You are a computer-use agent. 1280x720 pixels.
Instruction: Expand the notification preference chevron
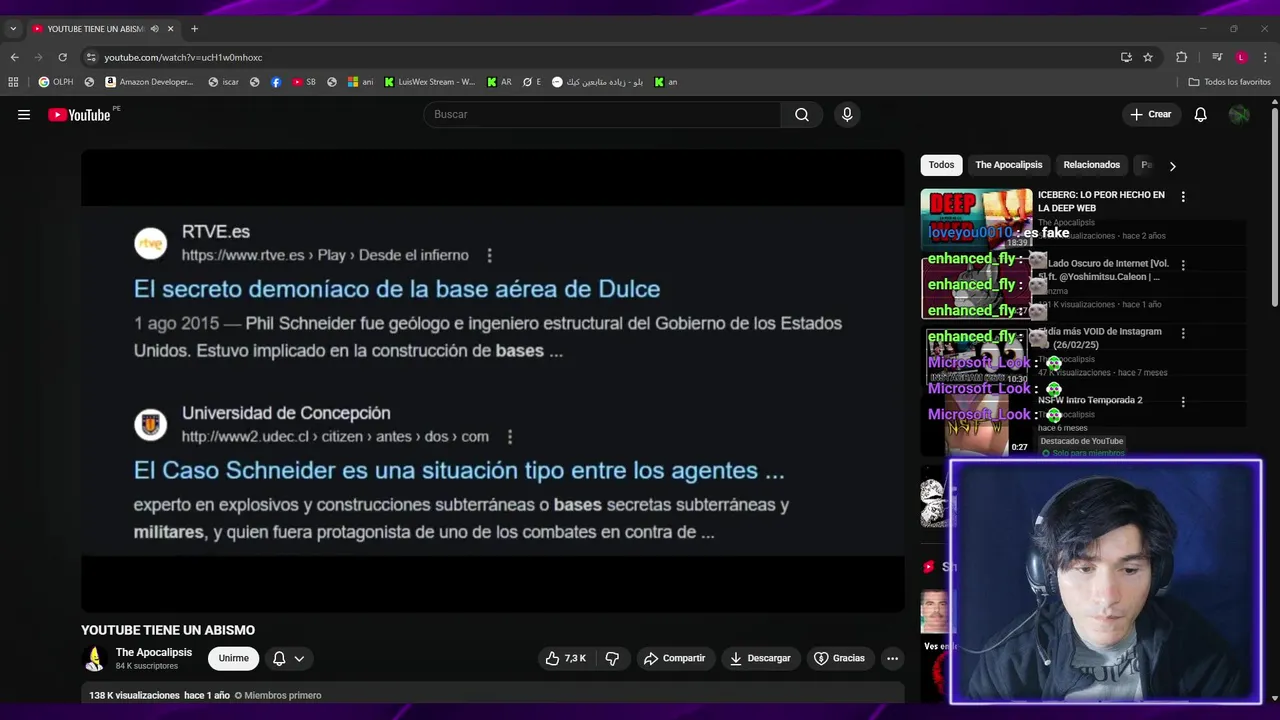(x=299, y=658)
